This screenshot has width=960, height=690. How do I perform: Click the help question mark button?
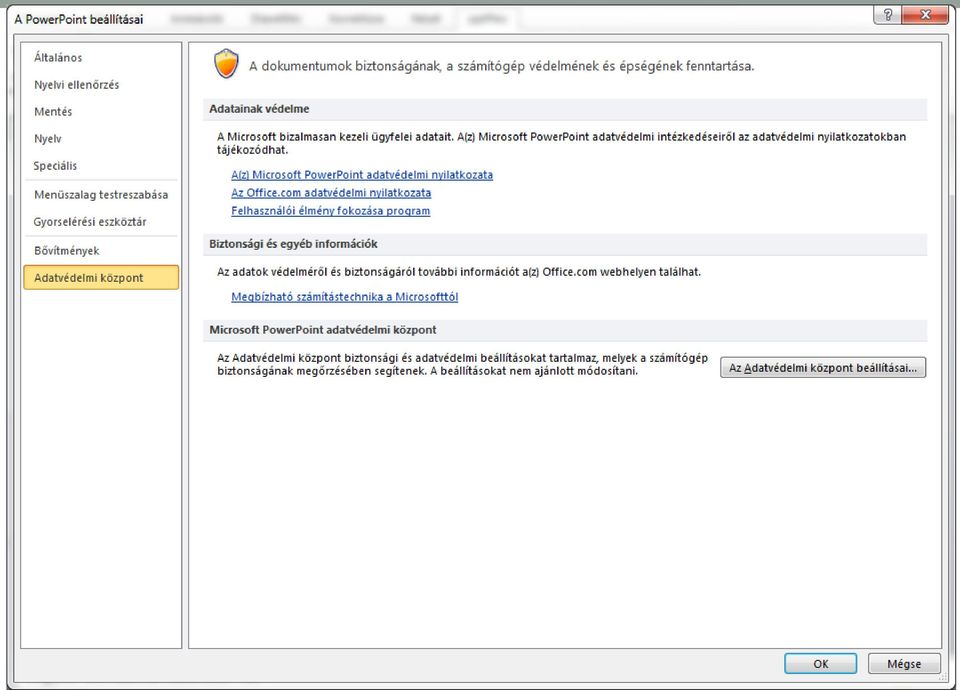pos(888,15)
